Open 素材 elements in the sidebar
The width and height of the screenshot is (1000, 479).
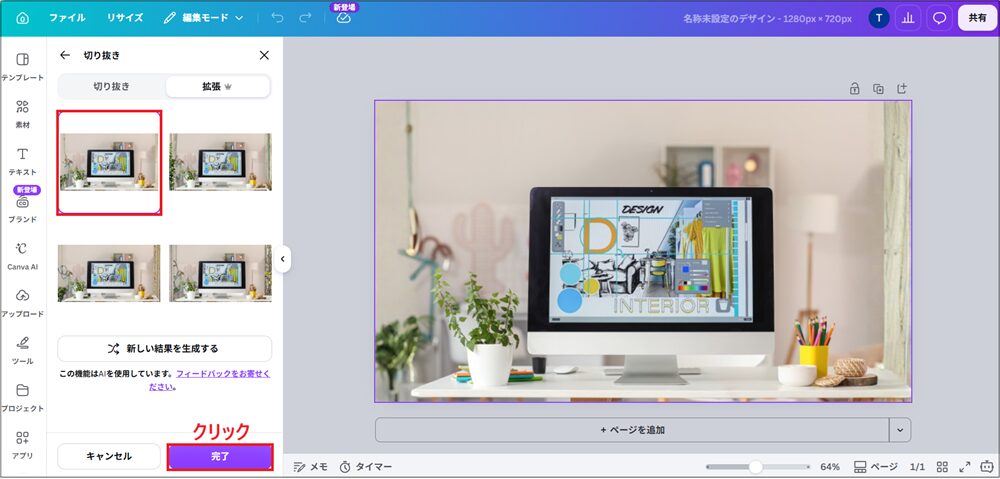[22, 114]
